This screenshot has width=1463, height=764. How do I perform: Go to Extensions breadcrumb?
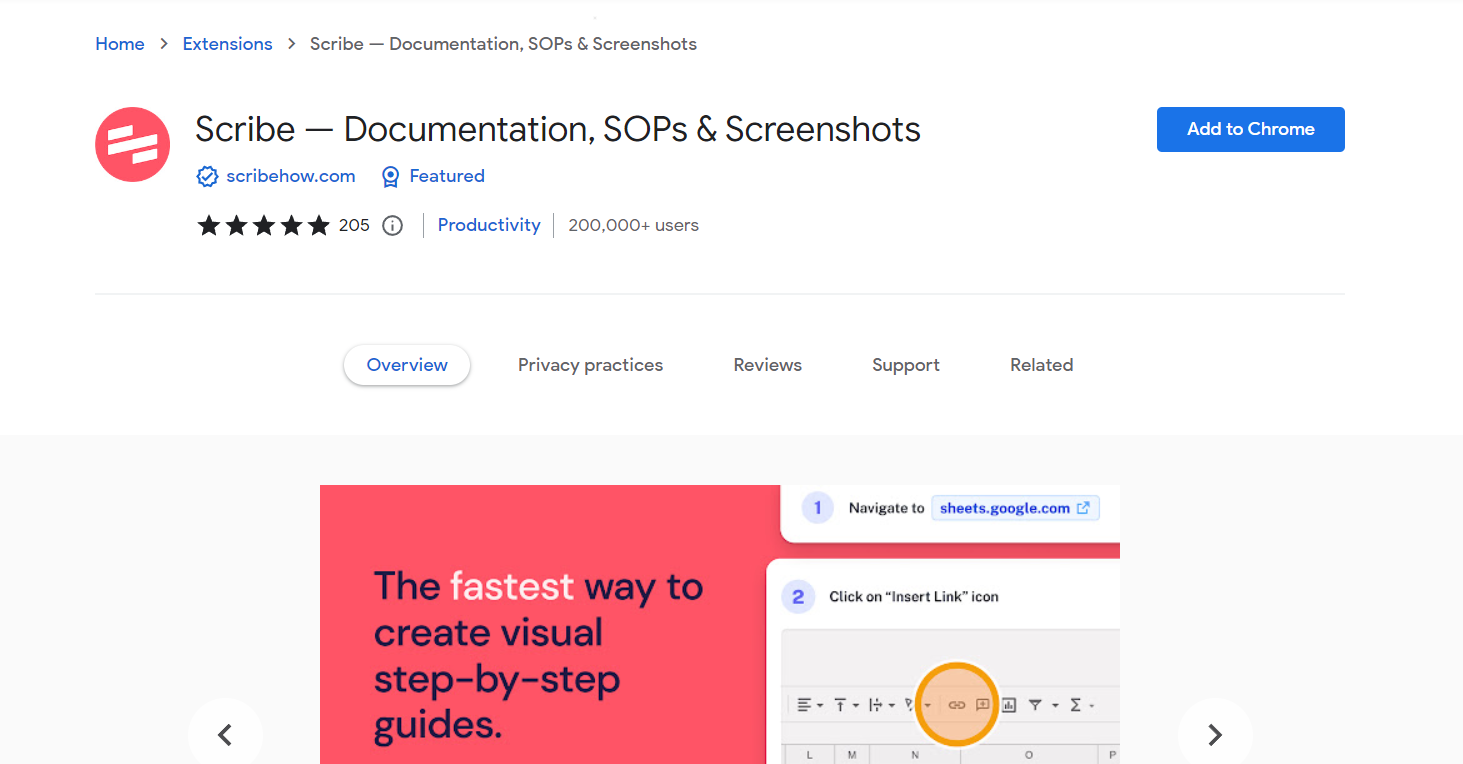[x=227, y=44]
